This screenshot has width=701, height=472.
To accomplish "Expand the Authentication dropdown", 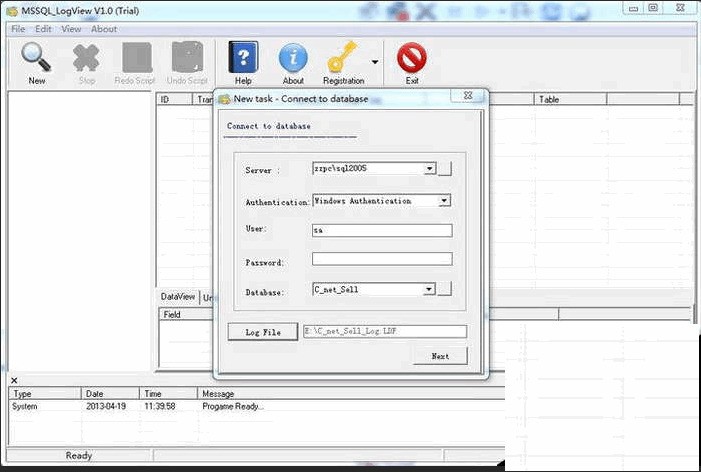I will tap(444, 201).
